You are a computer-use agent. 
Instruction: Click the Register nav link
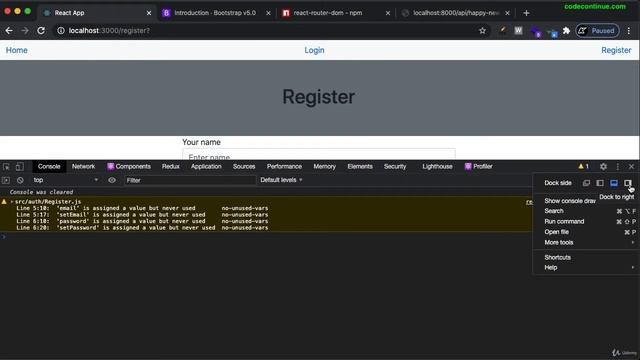[616, 50]
